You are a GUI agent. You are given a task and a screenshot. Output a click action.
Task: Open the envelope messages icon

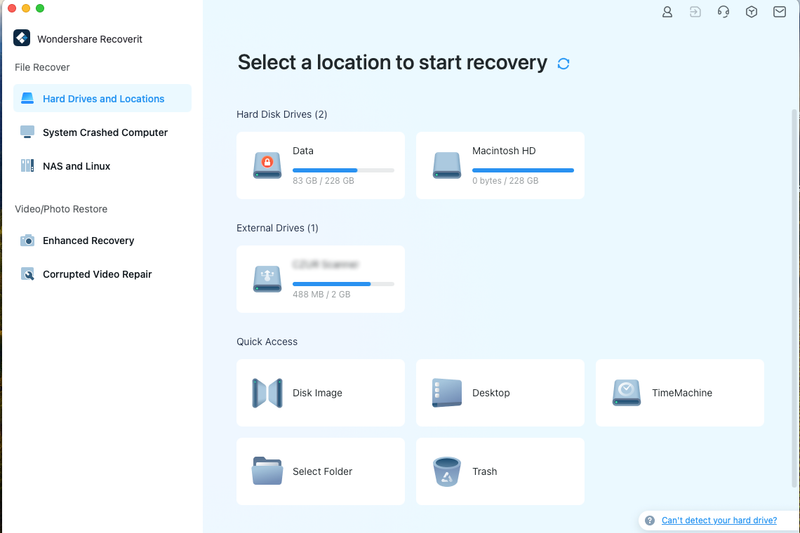tap(779, 12)
